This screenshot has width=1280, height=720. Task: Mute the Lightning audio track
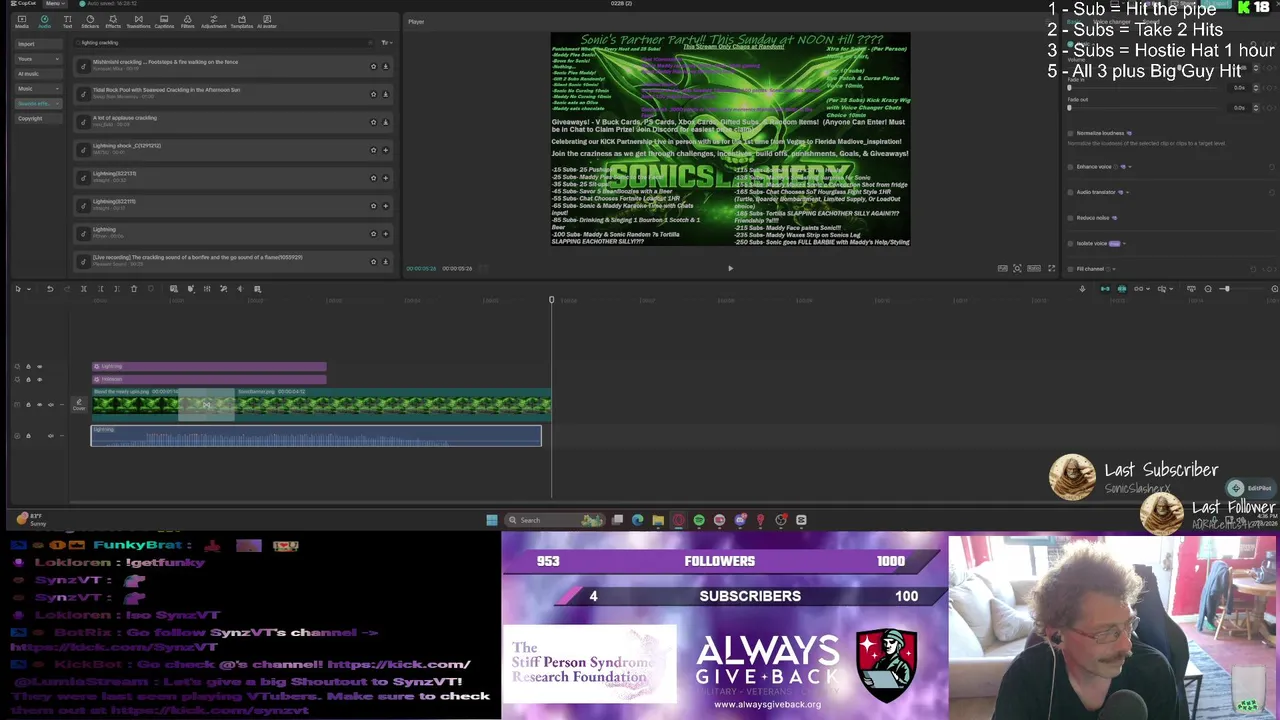pos(50,436)
